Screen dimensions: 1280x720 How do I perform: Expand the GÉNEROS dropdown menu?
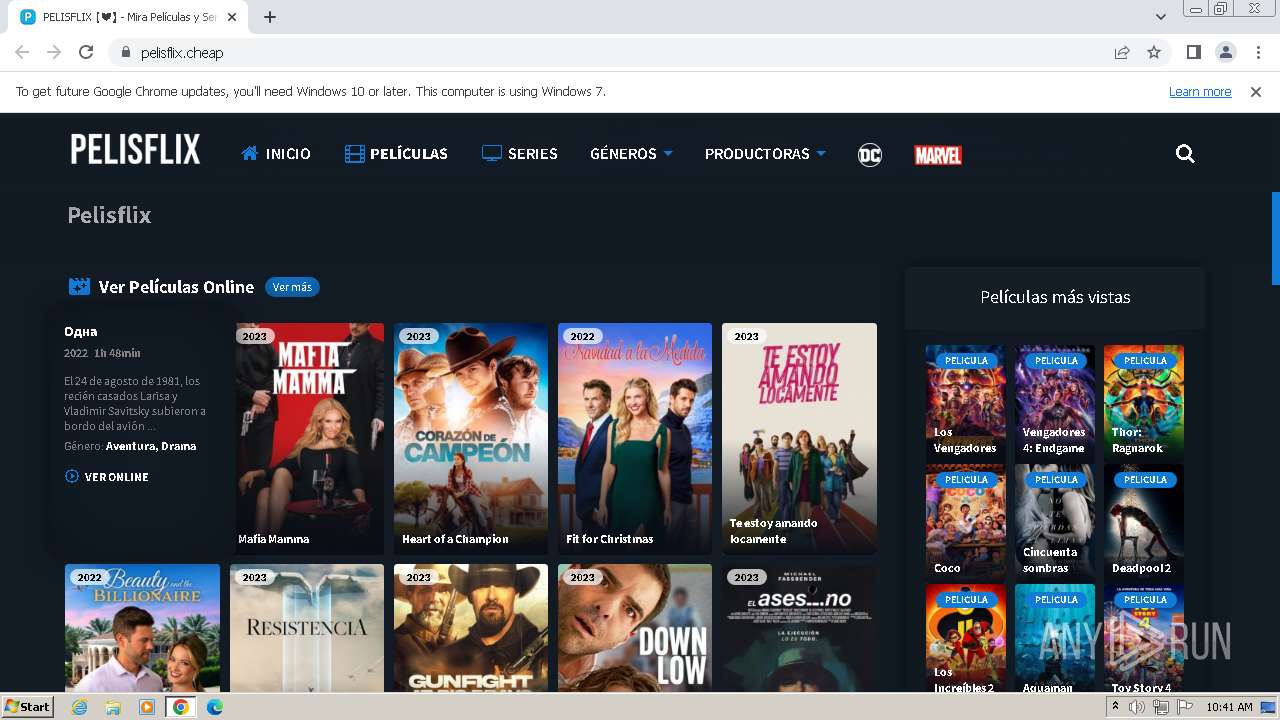pyautogui.click(x=631, y=154)
